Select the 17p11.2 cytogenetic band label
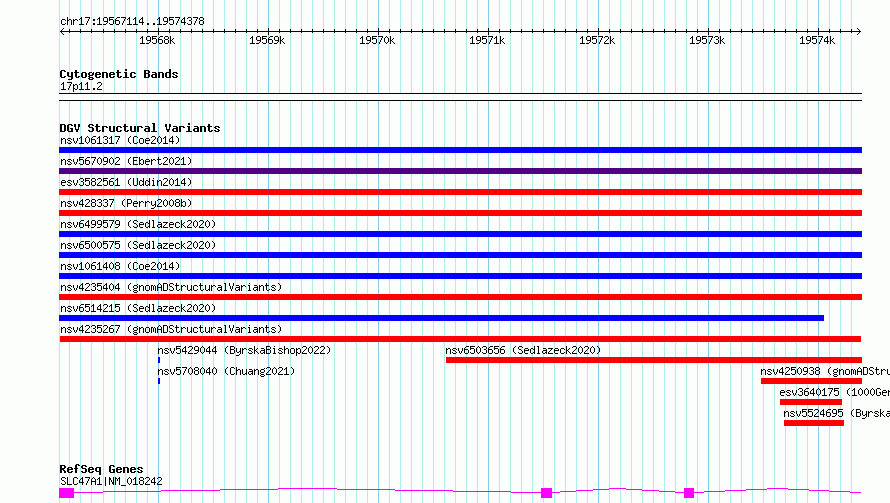Screen dimensions: 890x503 coord(81,87)
